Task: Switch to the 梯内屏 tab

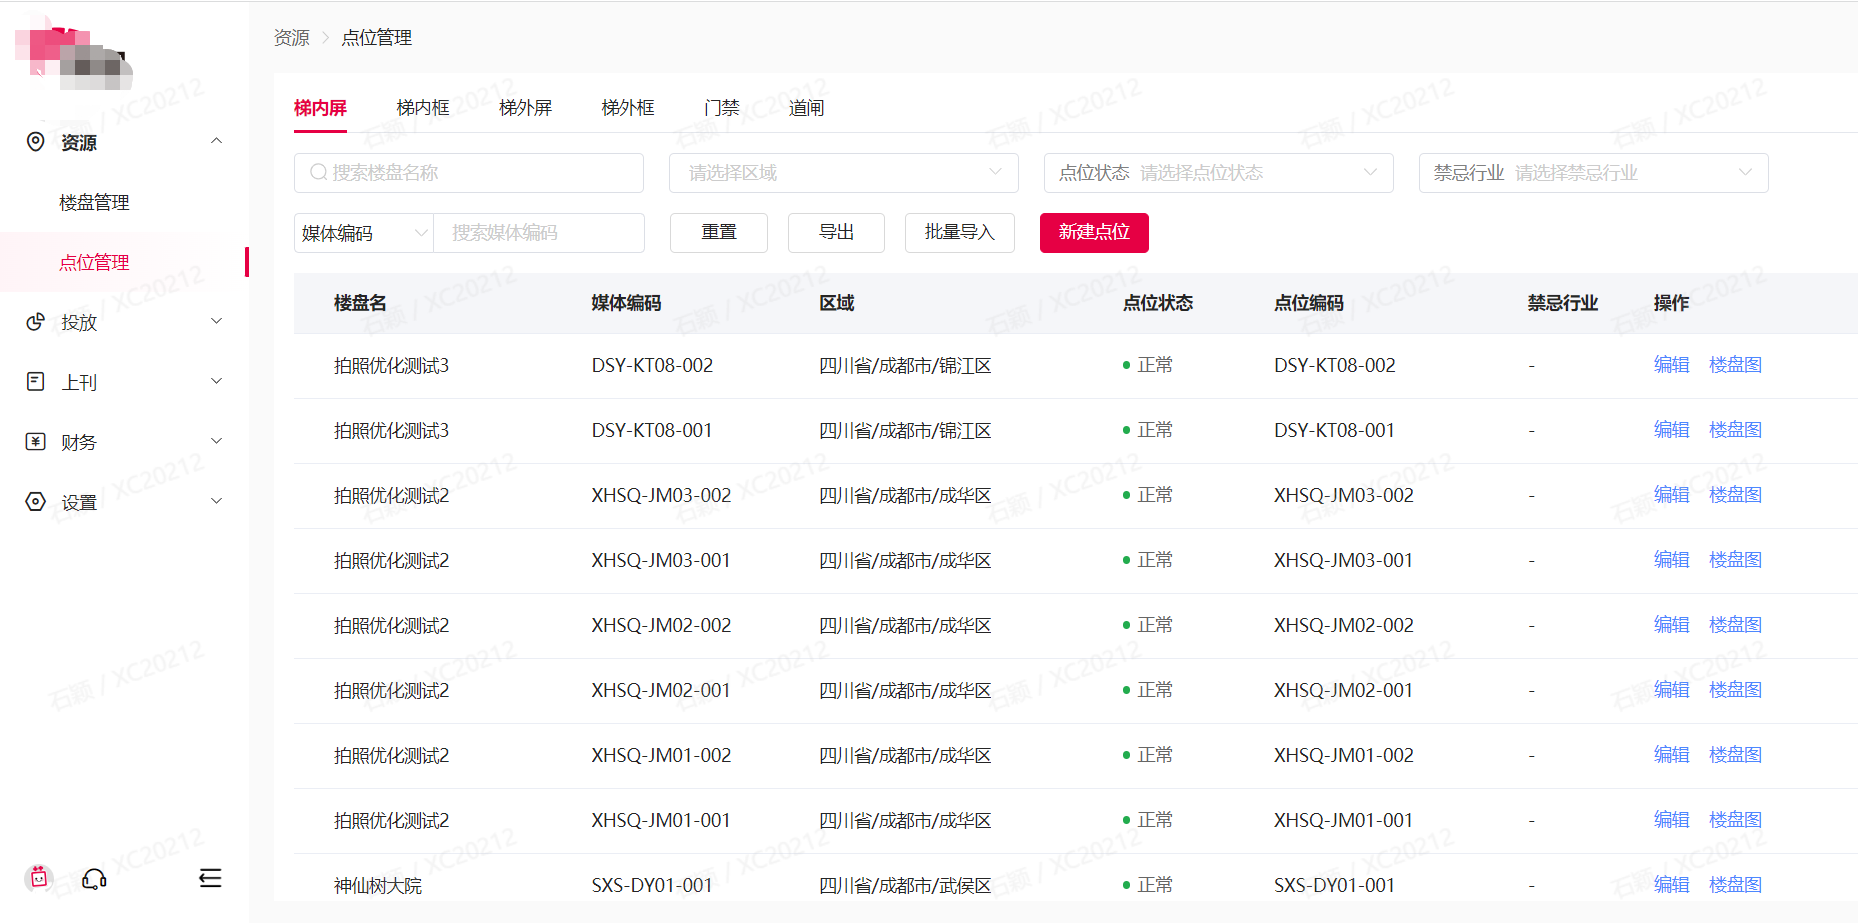Action: (320, 108)
